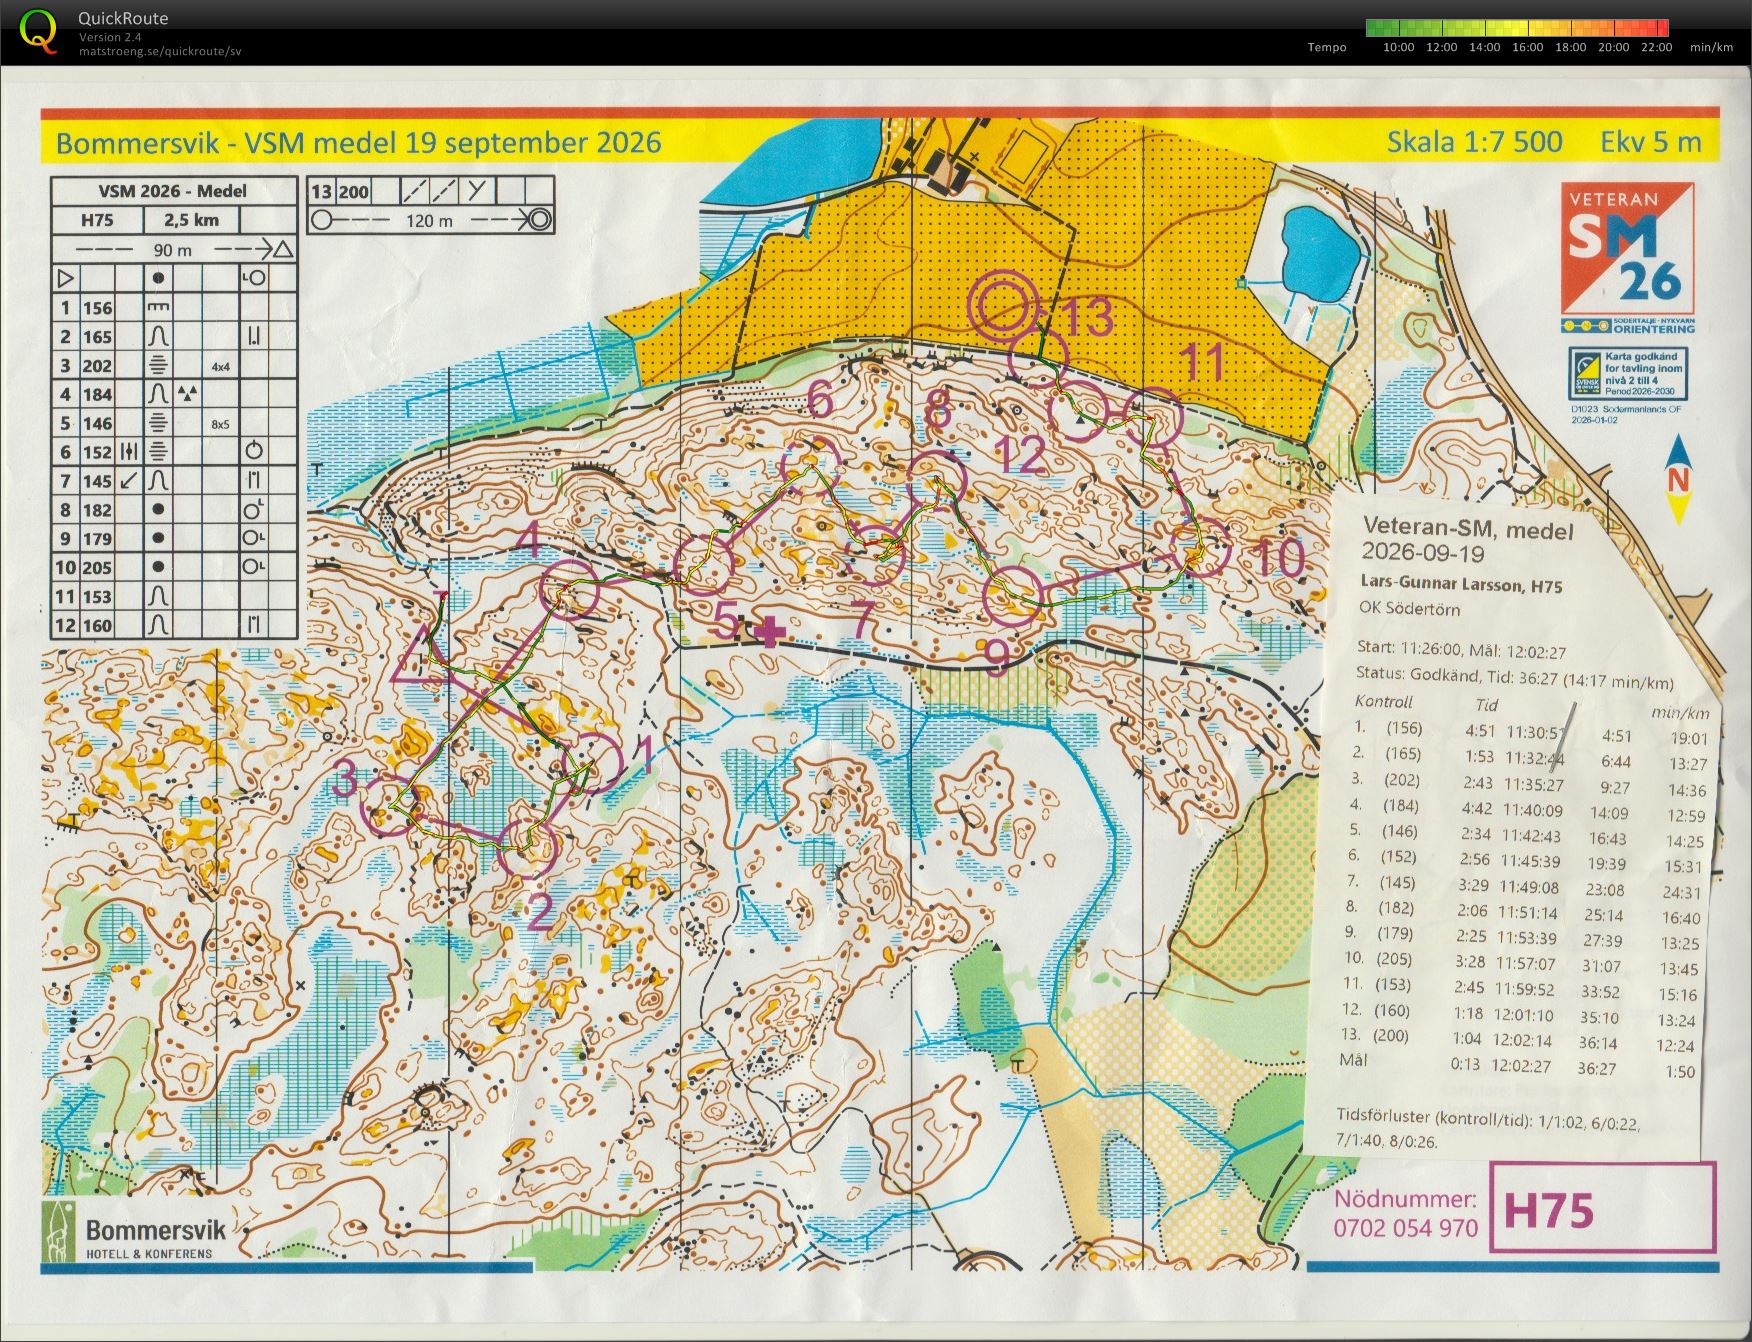Click the QuickRoute Q logo
This screenshot has height=1342, width=1752.
(x=38, y=30)
